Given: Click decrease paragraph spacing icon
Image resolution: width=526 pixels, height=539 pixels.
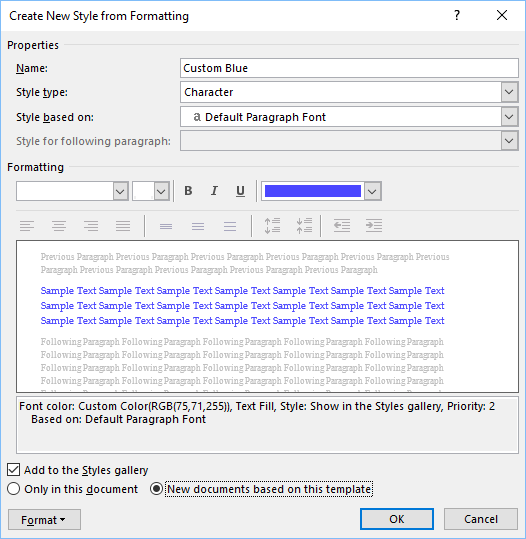Looking at the screenshot, I should (304, 226).
